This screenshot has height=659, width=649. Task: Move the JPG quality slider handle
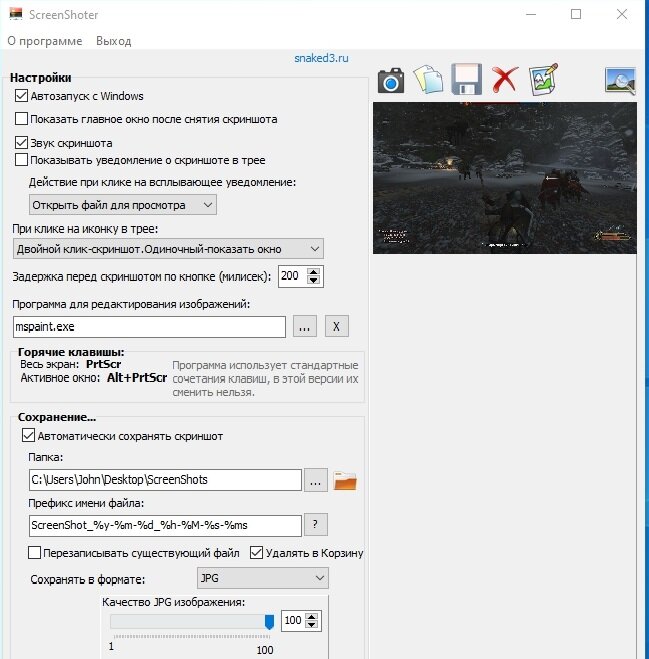pos(269,622)
